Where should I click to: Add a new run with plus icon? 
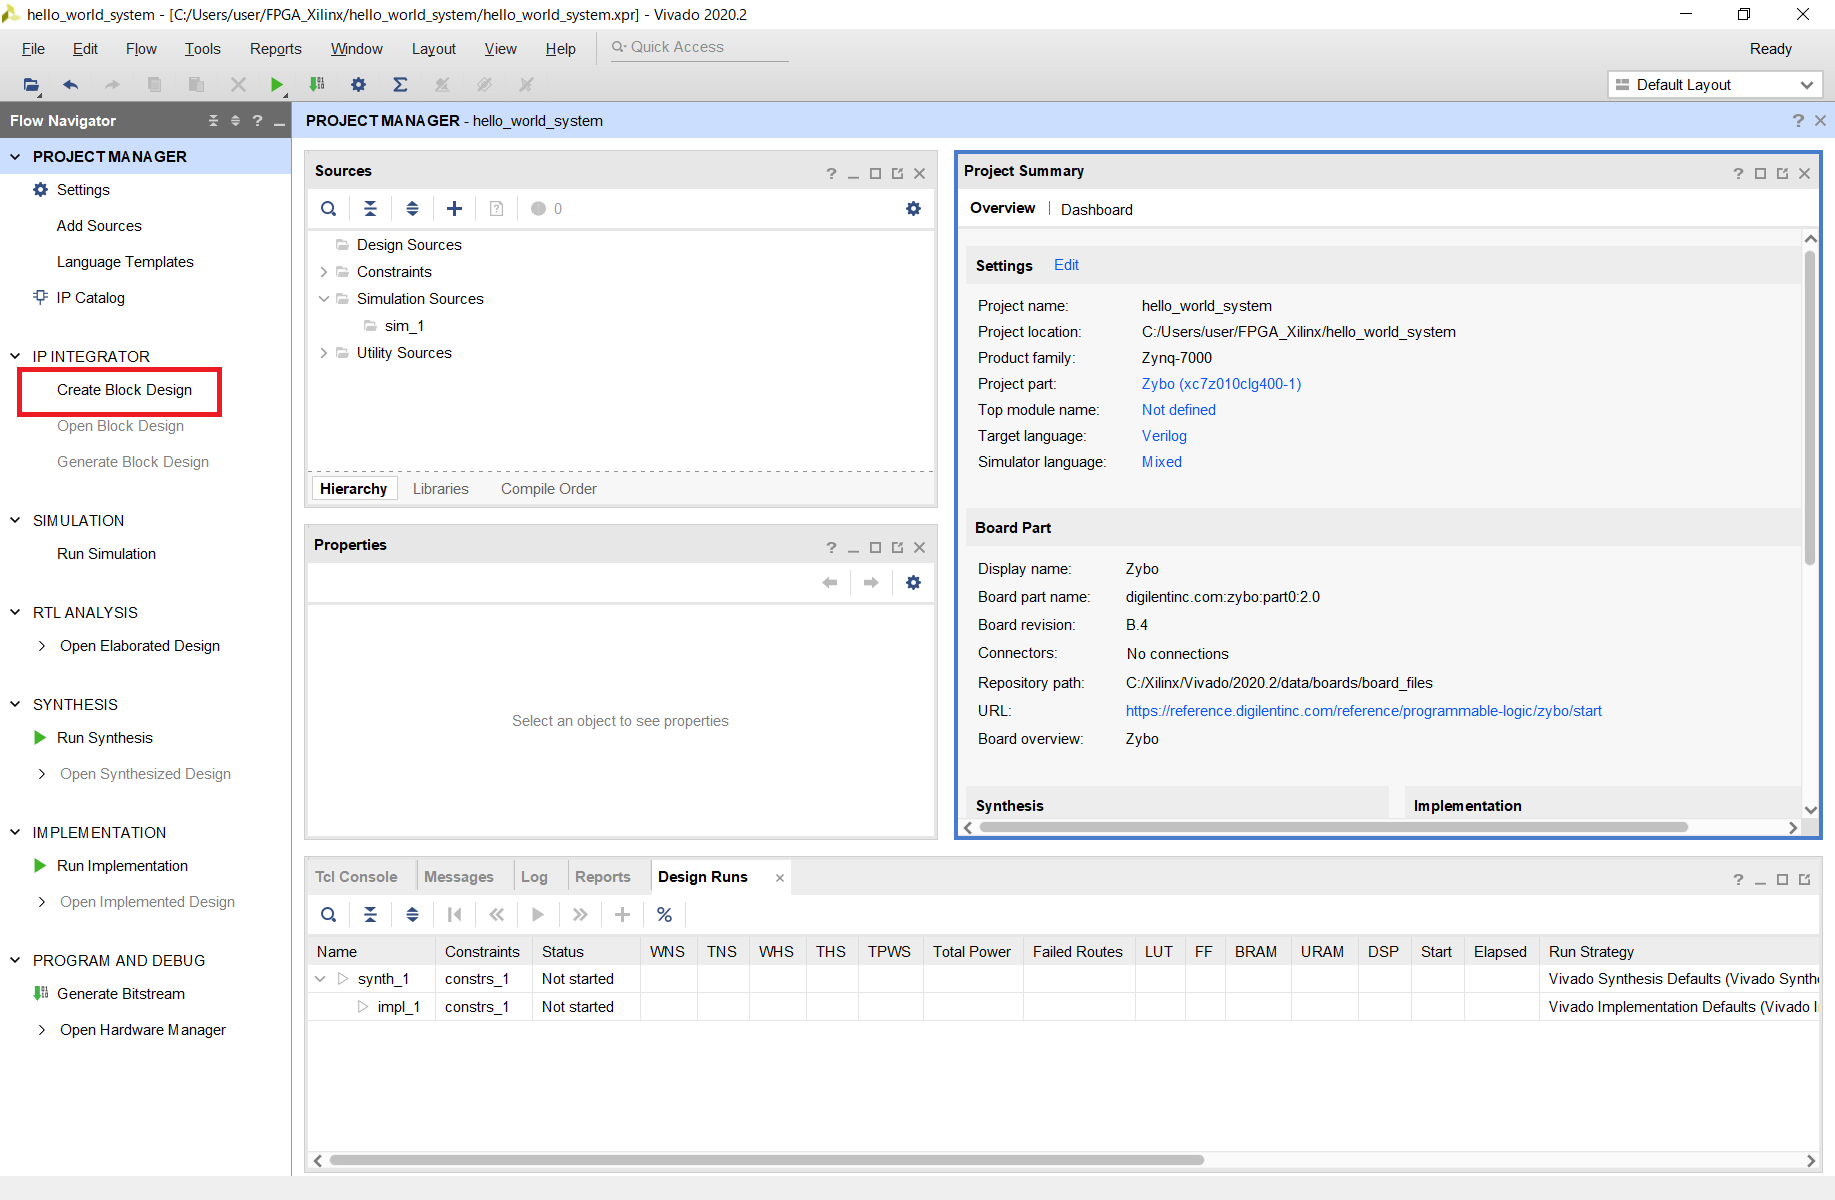pos(622,915)
